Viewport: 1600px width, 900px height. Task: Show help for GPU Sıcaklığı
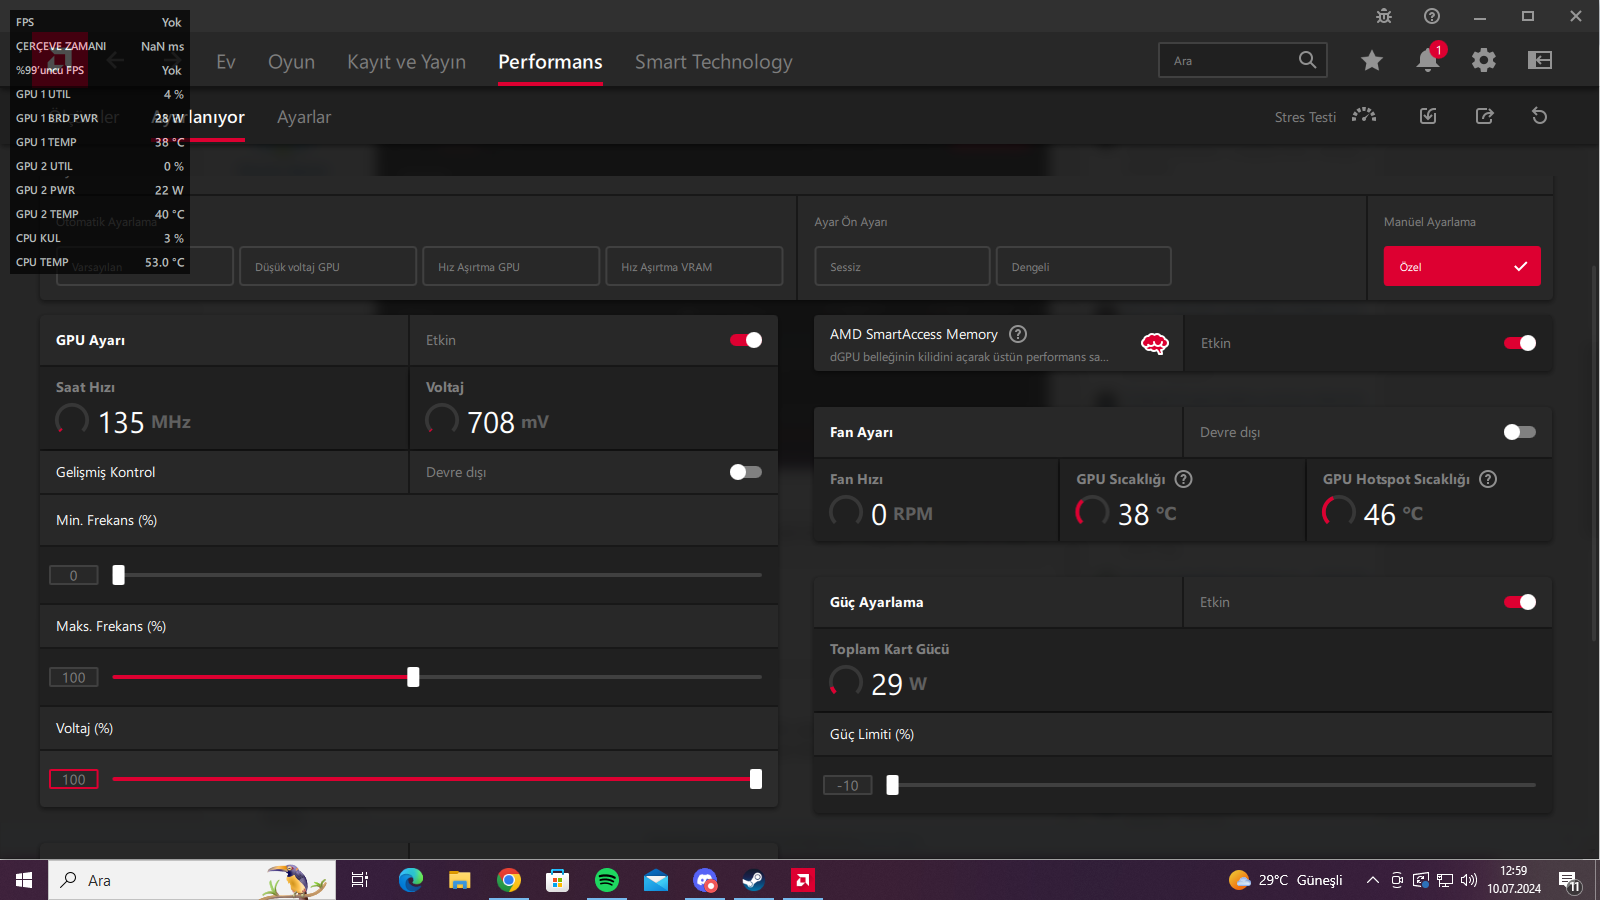click(x=1184, y=479)
